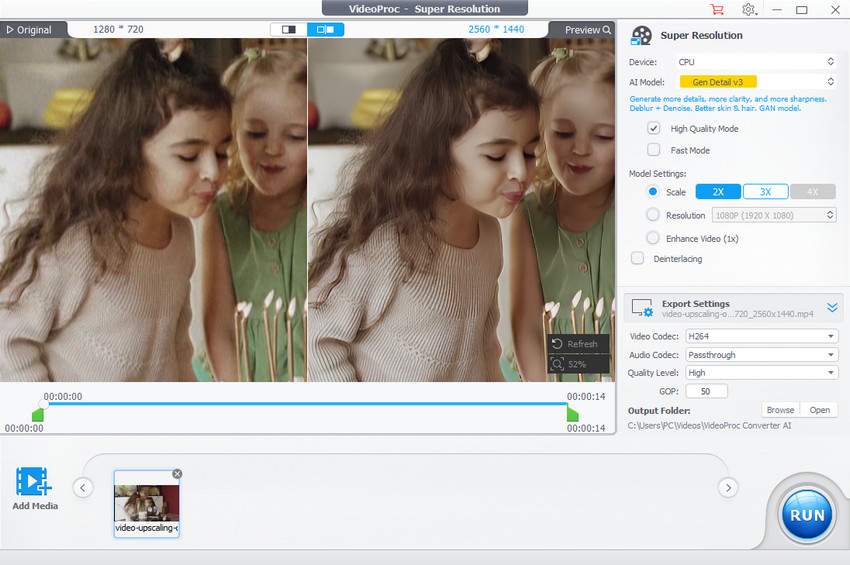Open the shopping cart icon
The image size is (850, 565).
point(717,10)
